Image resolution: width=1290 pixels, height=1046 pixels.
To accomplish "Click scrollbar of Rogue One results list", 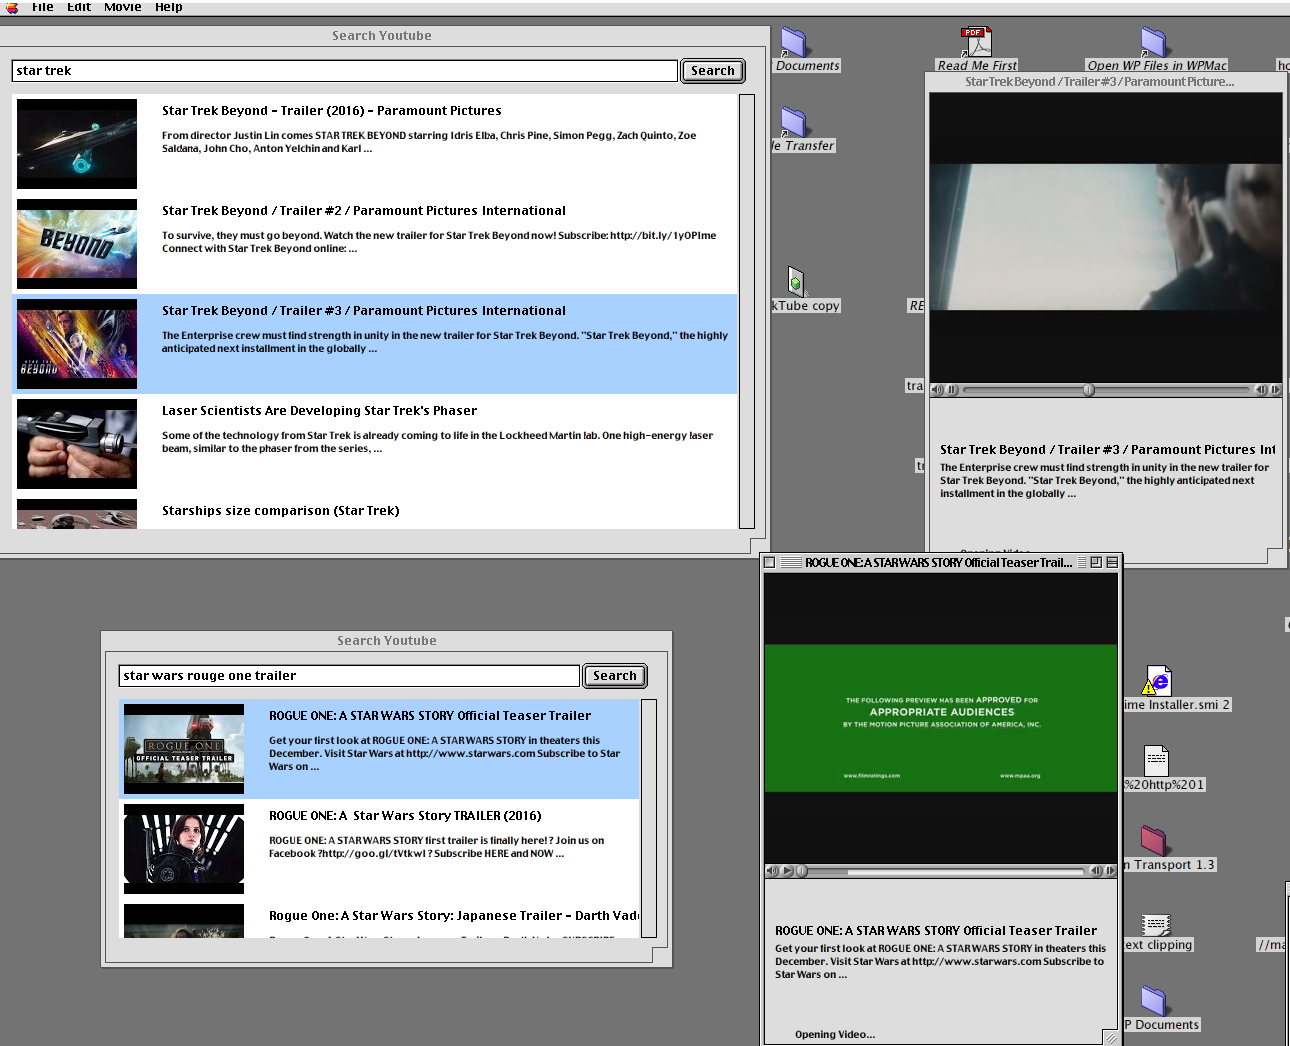I will pyautogui.click(x=649, y=818).
